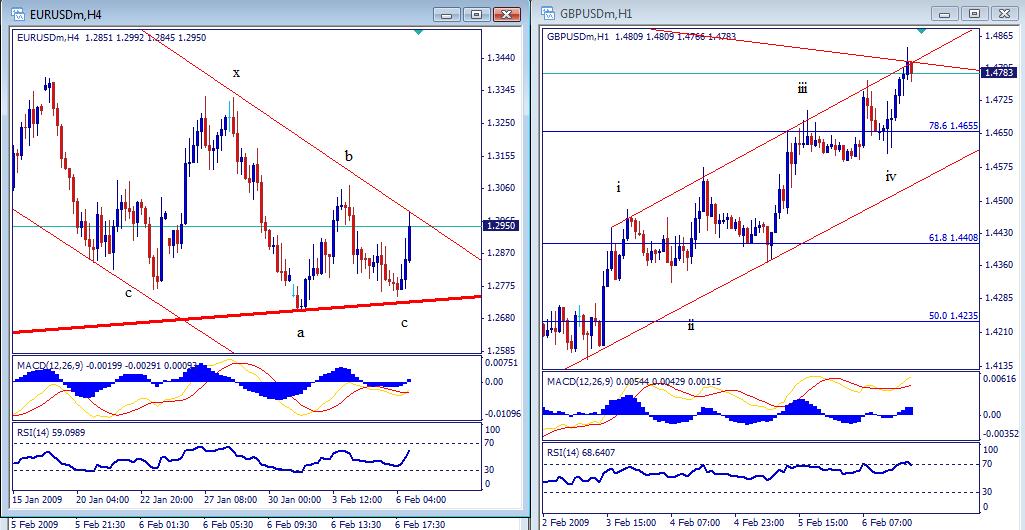
Task: Click the GBPUSDm,H1 window title bar chart icon
Action: (548, 14)
